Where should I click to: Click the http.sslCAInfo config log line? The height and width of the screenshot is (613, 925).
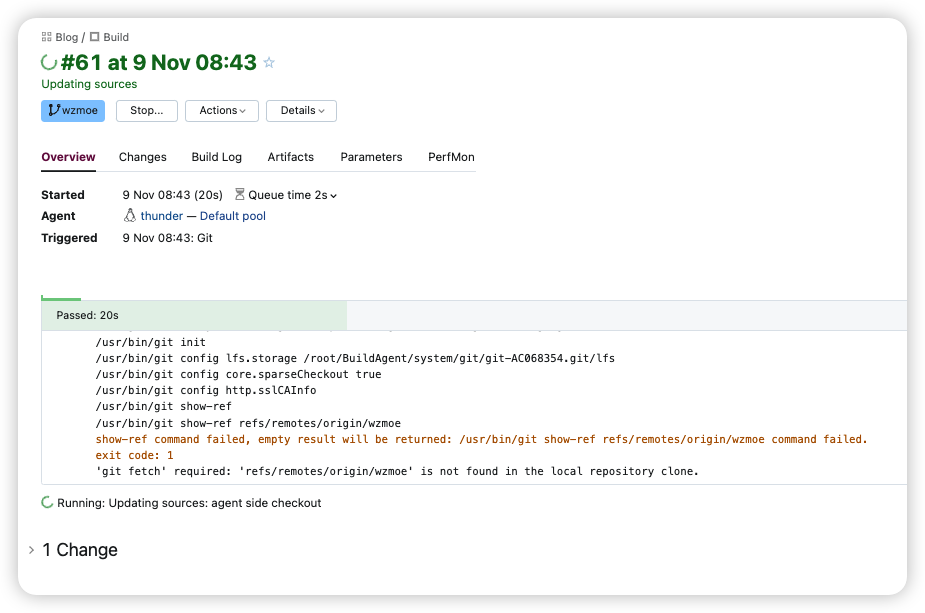(206, 390)
